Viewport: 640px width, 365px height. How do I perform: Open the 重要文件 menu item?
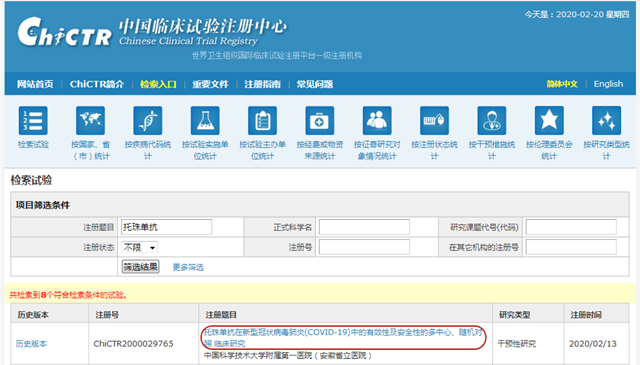click(210, 84)
